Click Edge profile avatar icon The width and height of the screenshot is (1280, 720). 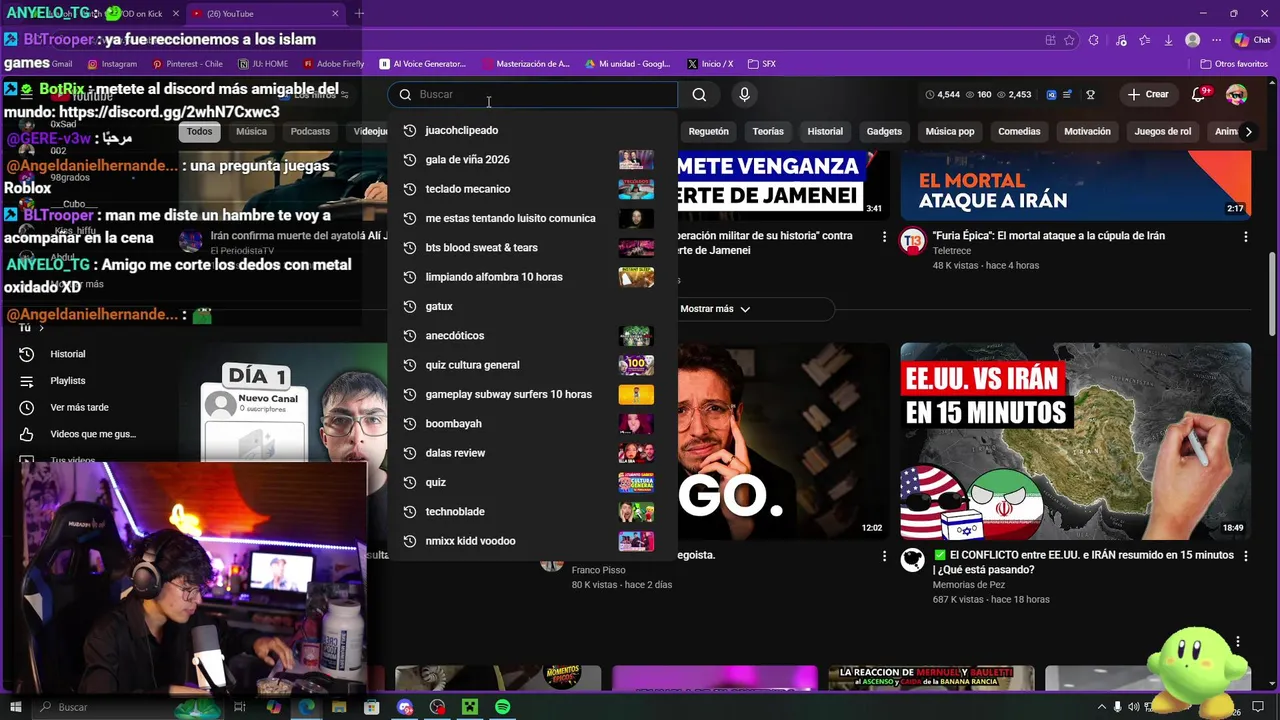tap(1192, 40)
